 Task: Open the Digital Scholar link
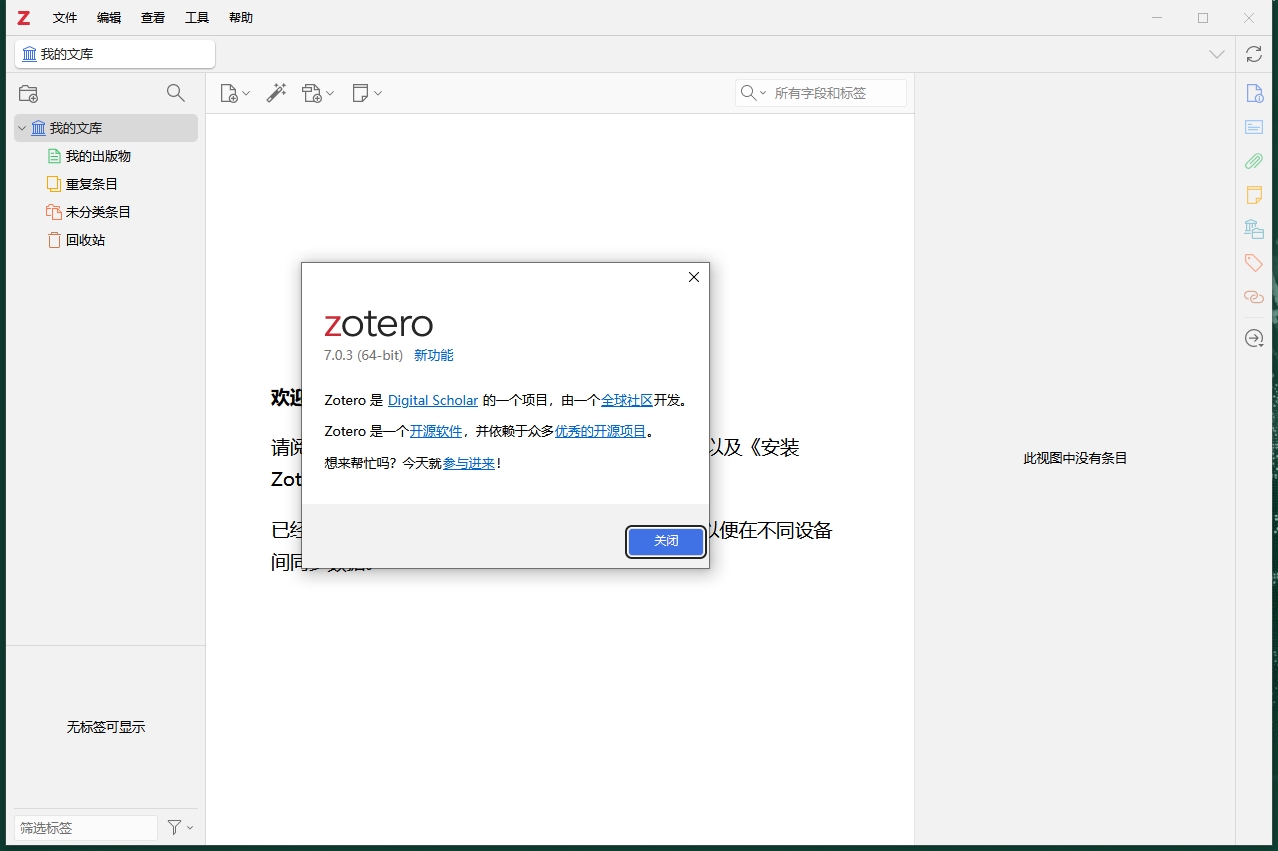pos(433,400)
